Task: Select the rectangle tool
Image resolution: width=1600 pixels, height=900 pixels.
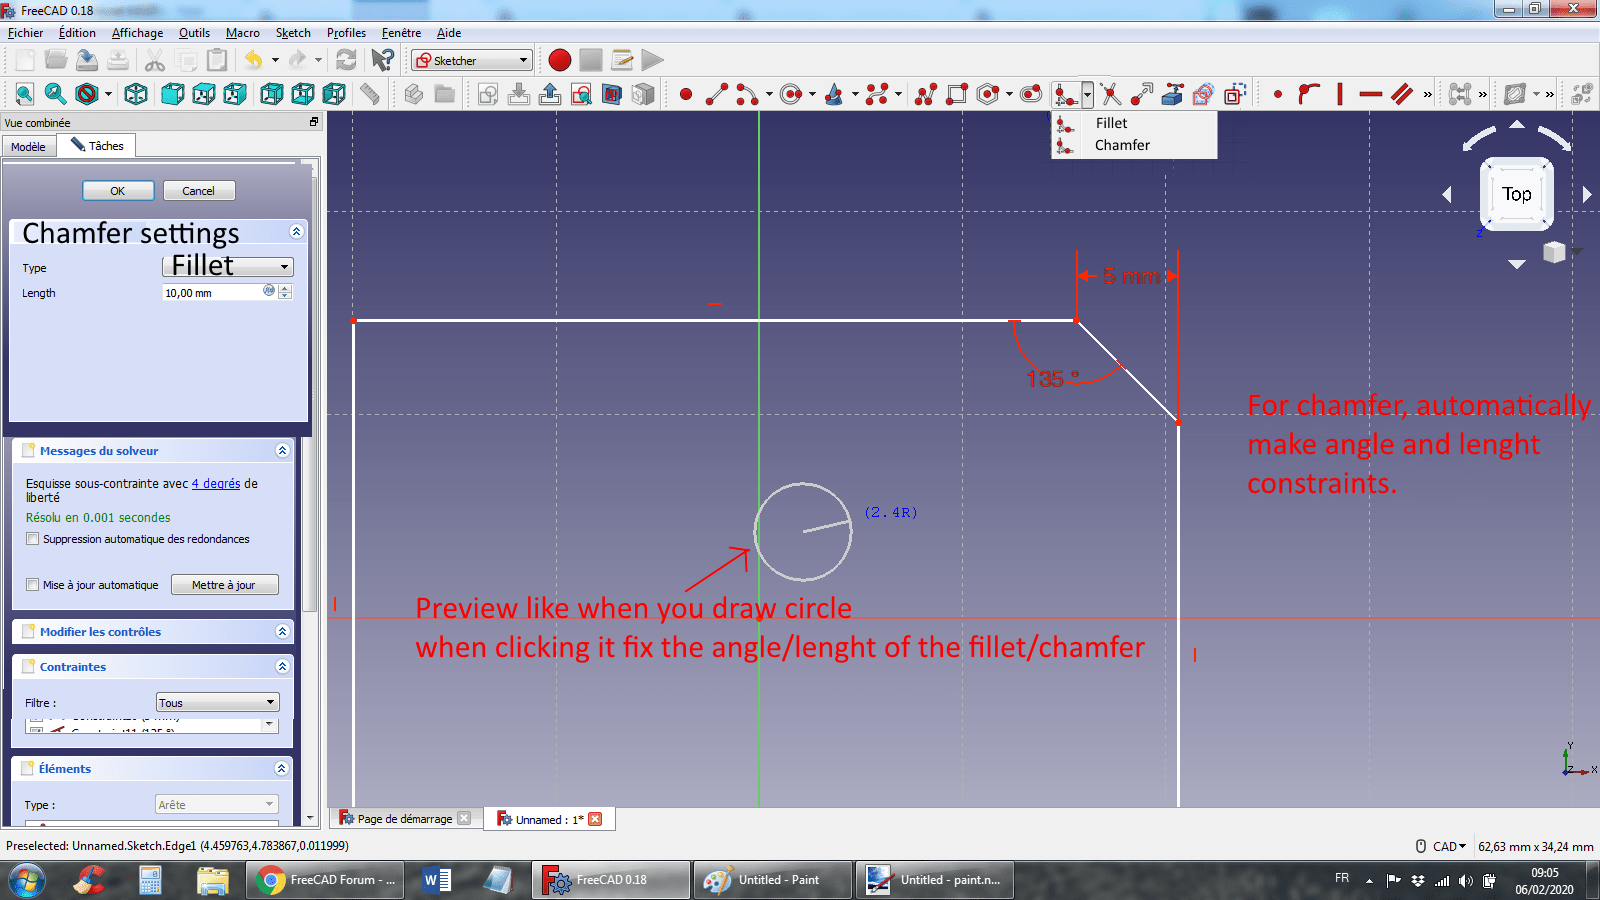Action: coord(957,93)
